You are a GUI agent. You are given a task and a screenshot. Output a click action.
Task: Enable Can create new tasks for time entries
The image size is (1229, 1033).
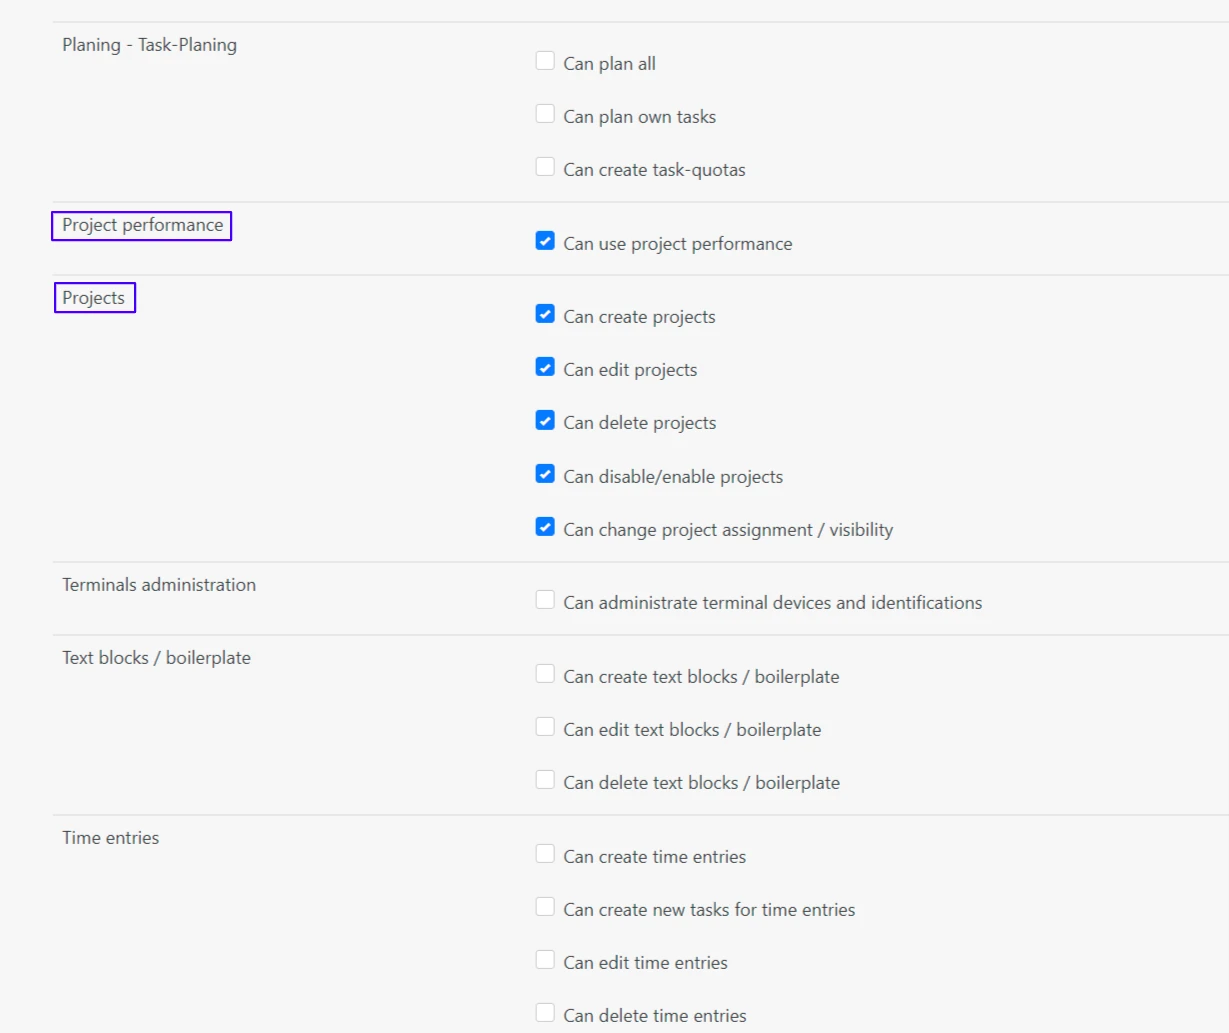coord(545,907)
